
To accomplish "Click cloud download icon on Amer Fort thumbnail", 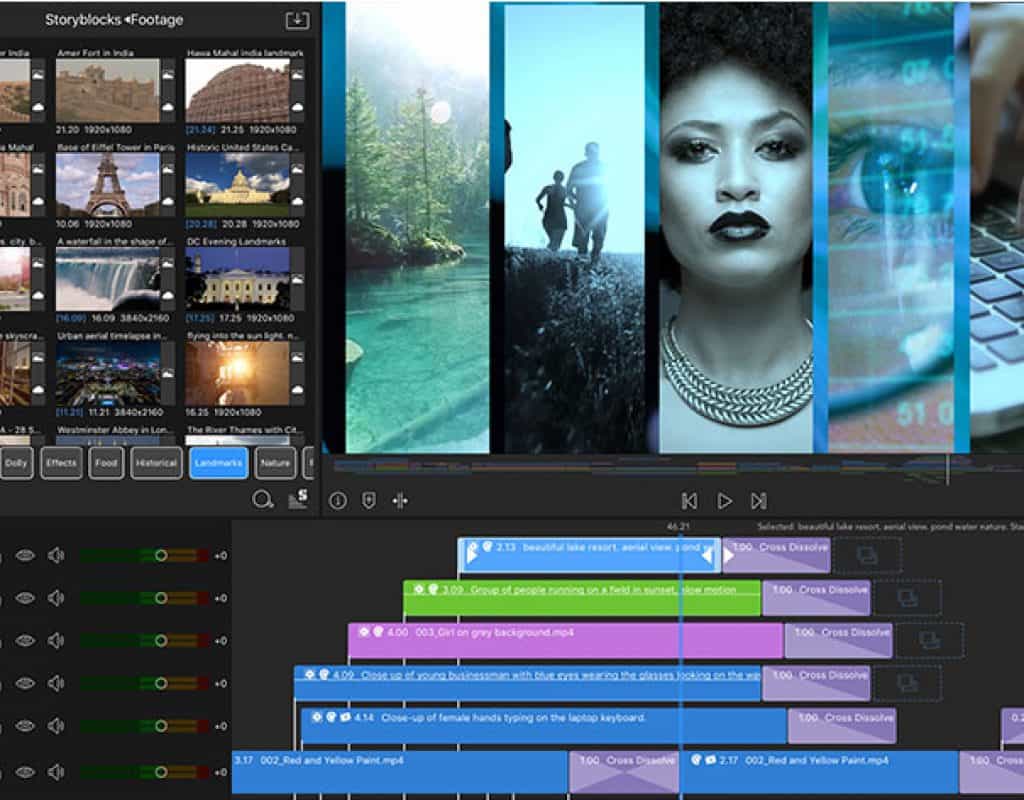I will tap(168, 107).
